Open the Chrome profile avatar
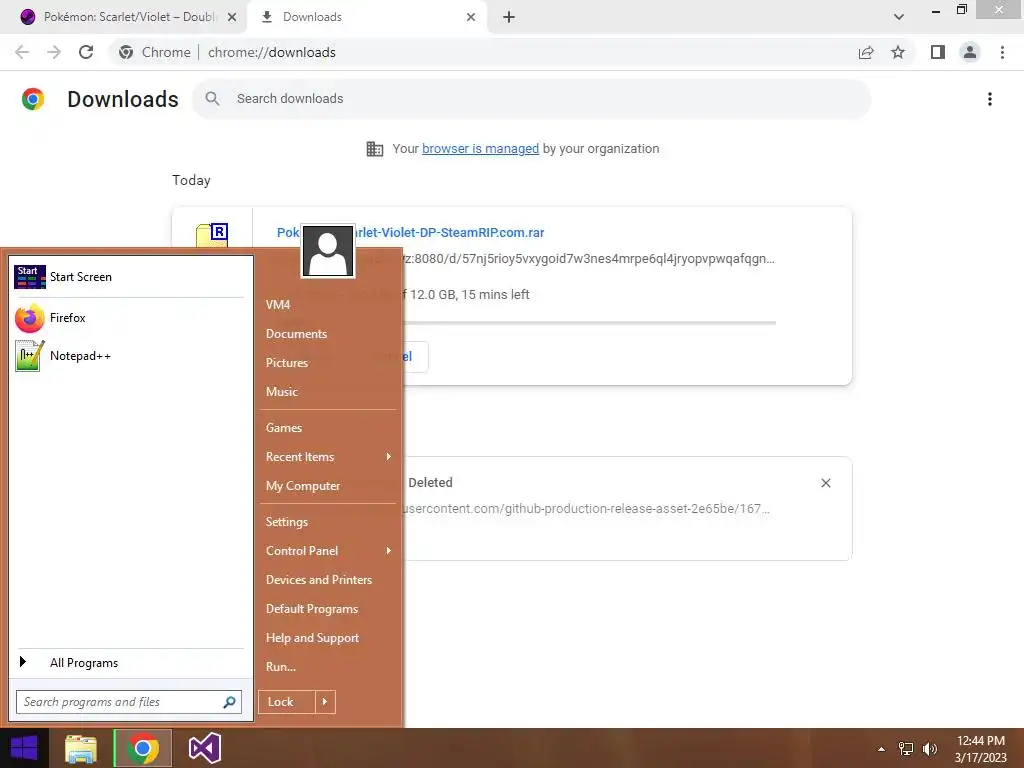Image resolution: width=1024 pixels, height=768 pixels. (x=970, y=52)
